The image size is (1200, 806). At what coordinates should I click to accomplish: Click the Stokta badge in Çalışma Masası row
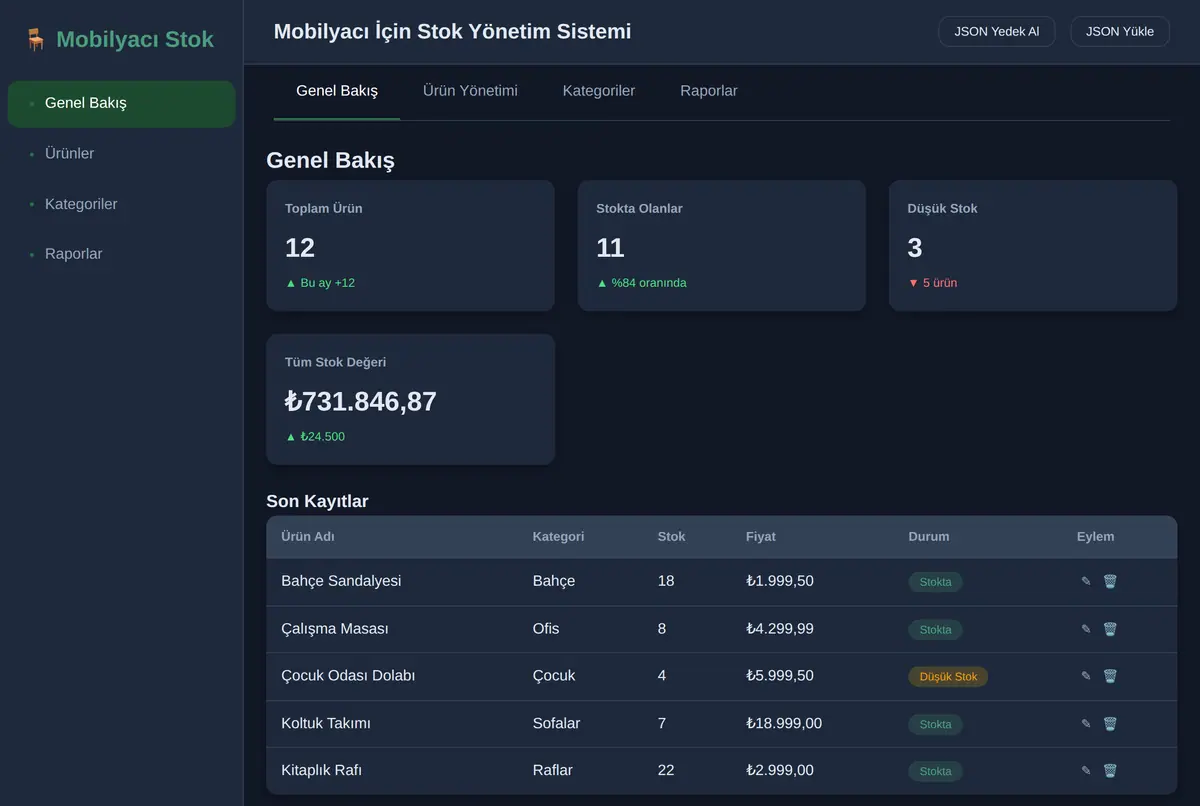935,630
